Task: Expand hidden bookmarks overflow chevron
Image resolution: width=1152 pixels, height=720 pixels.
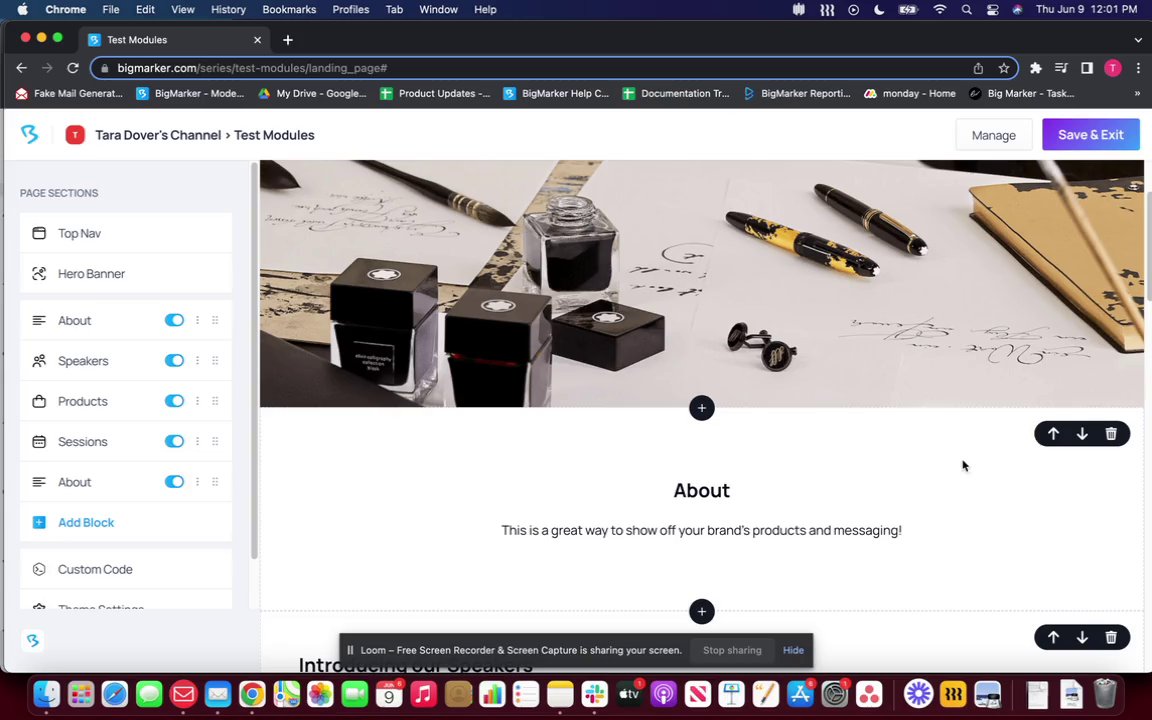Action: point(1137,93)
